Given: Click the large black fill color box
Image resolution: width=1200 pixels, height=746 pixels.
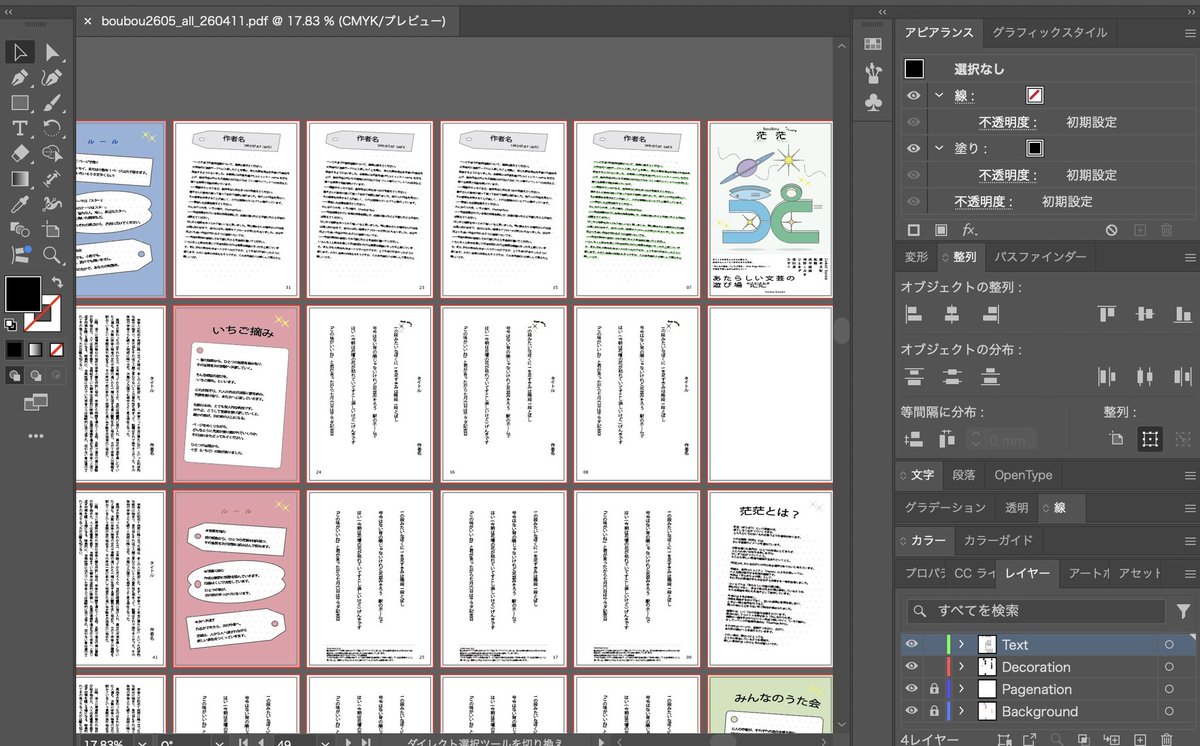Looking at the screenshot, I should [x=23, y=295].
